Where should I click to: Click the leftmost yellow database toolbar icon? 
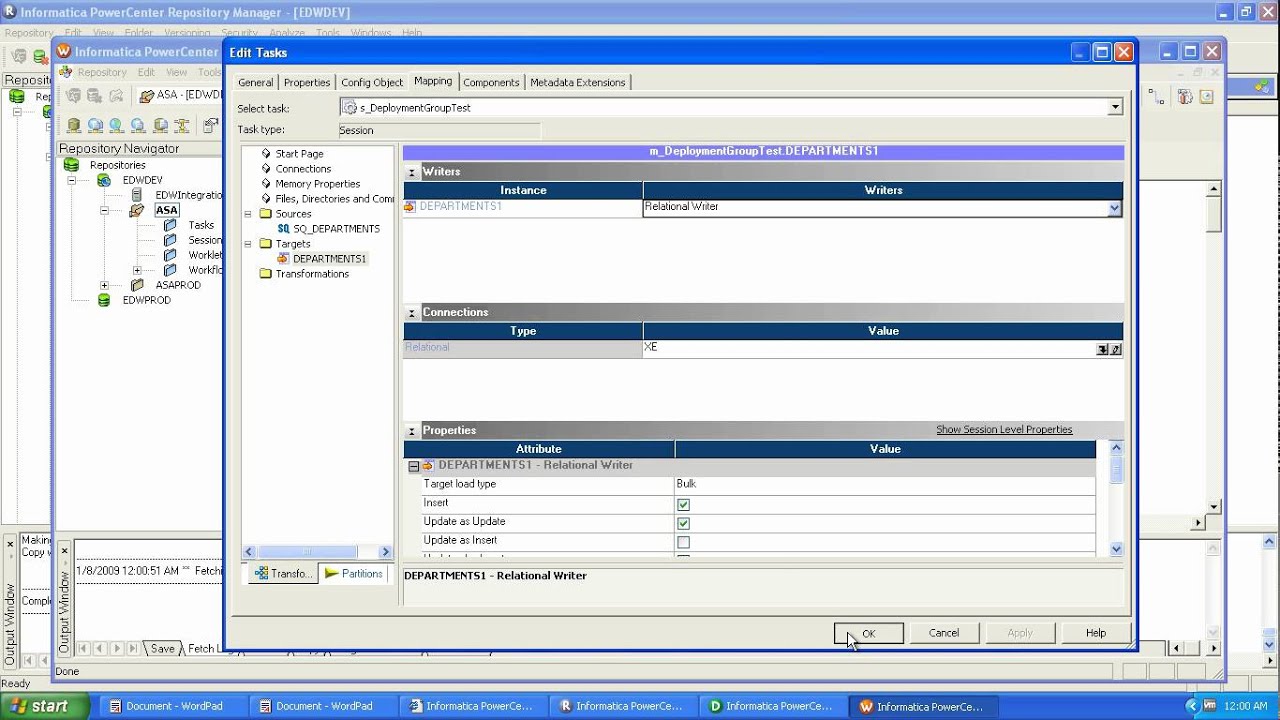74,126
